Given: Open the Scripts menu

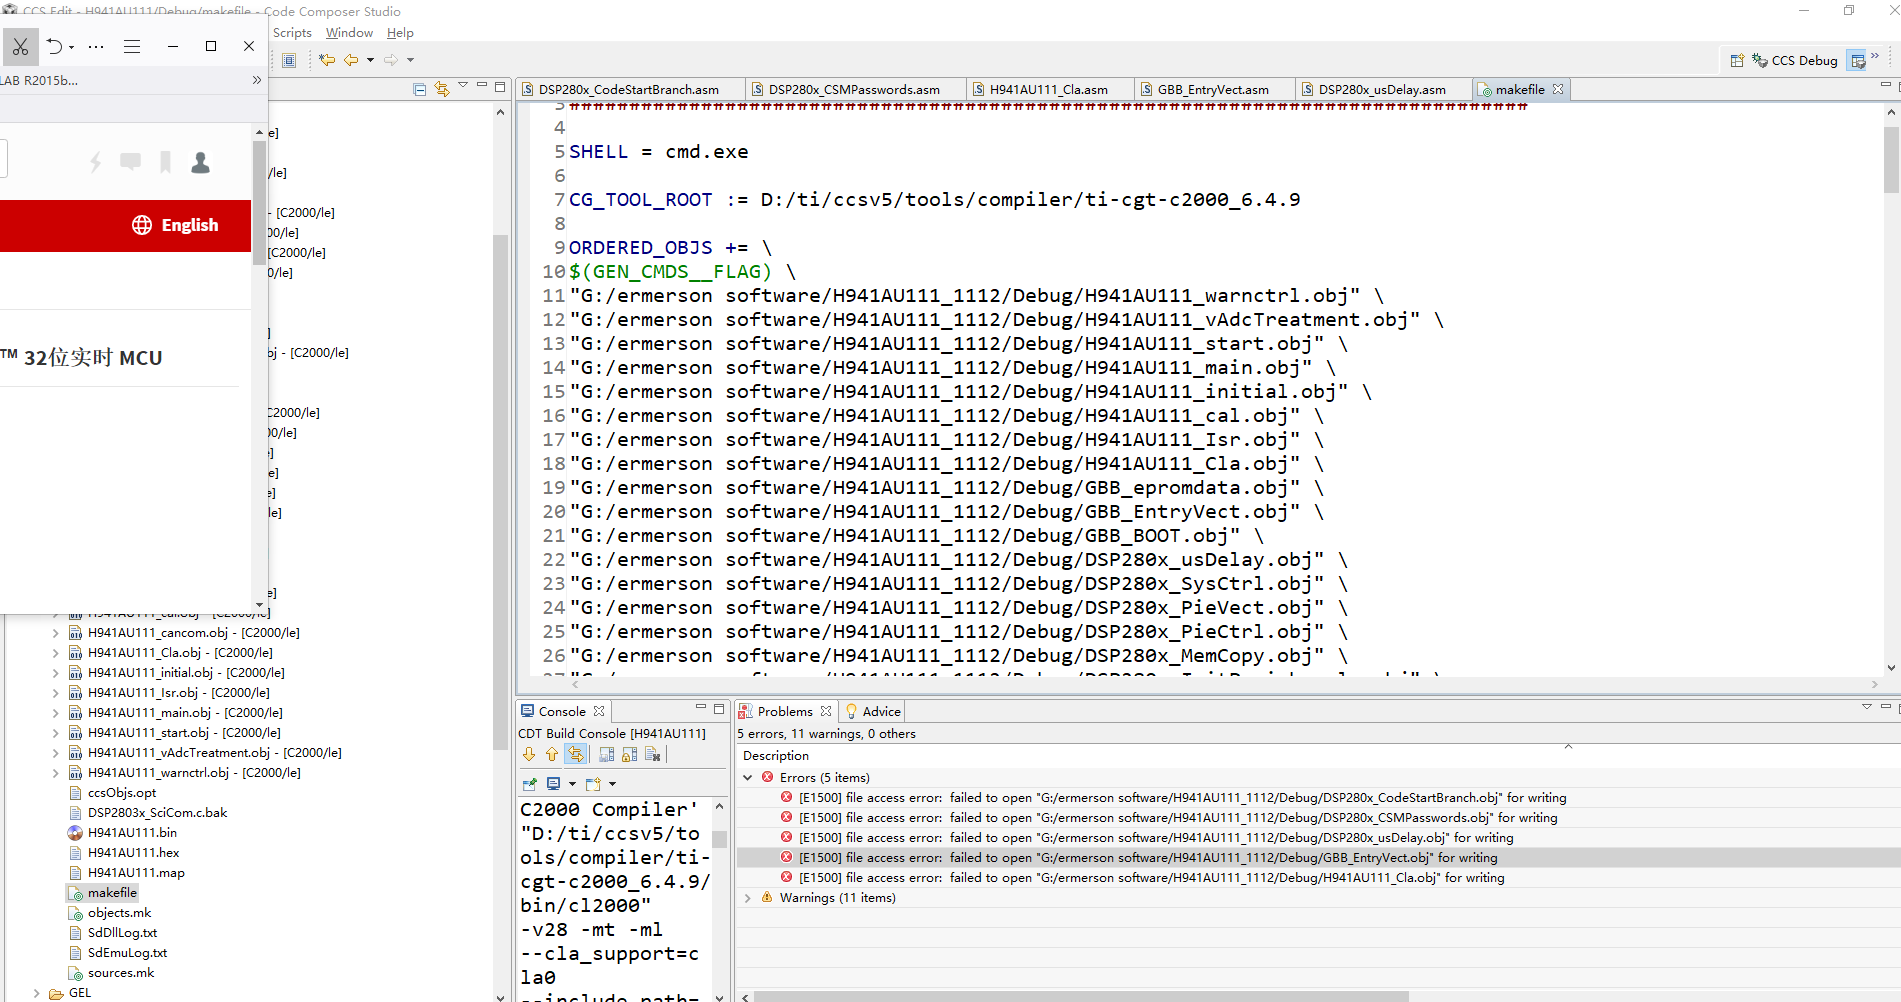Looking at the screenshot, I should (x=292, y=33).
